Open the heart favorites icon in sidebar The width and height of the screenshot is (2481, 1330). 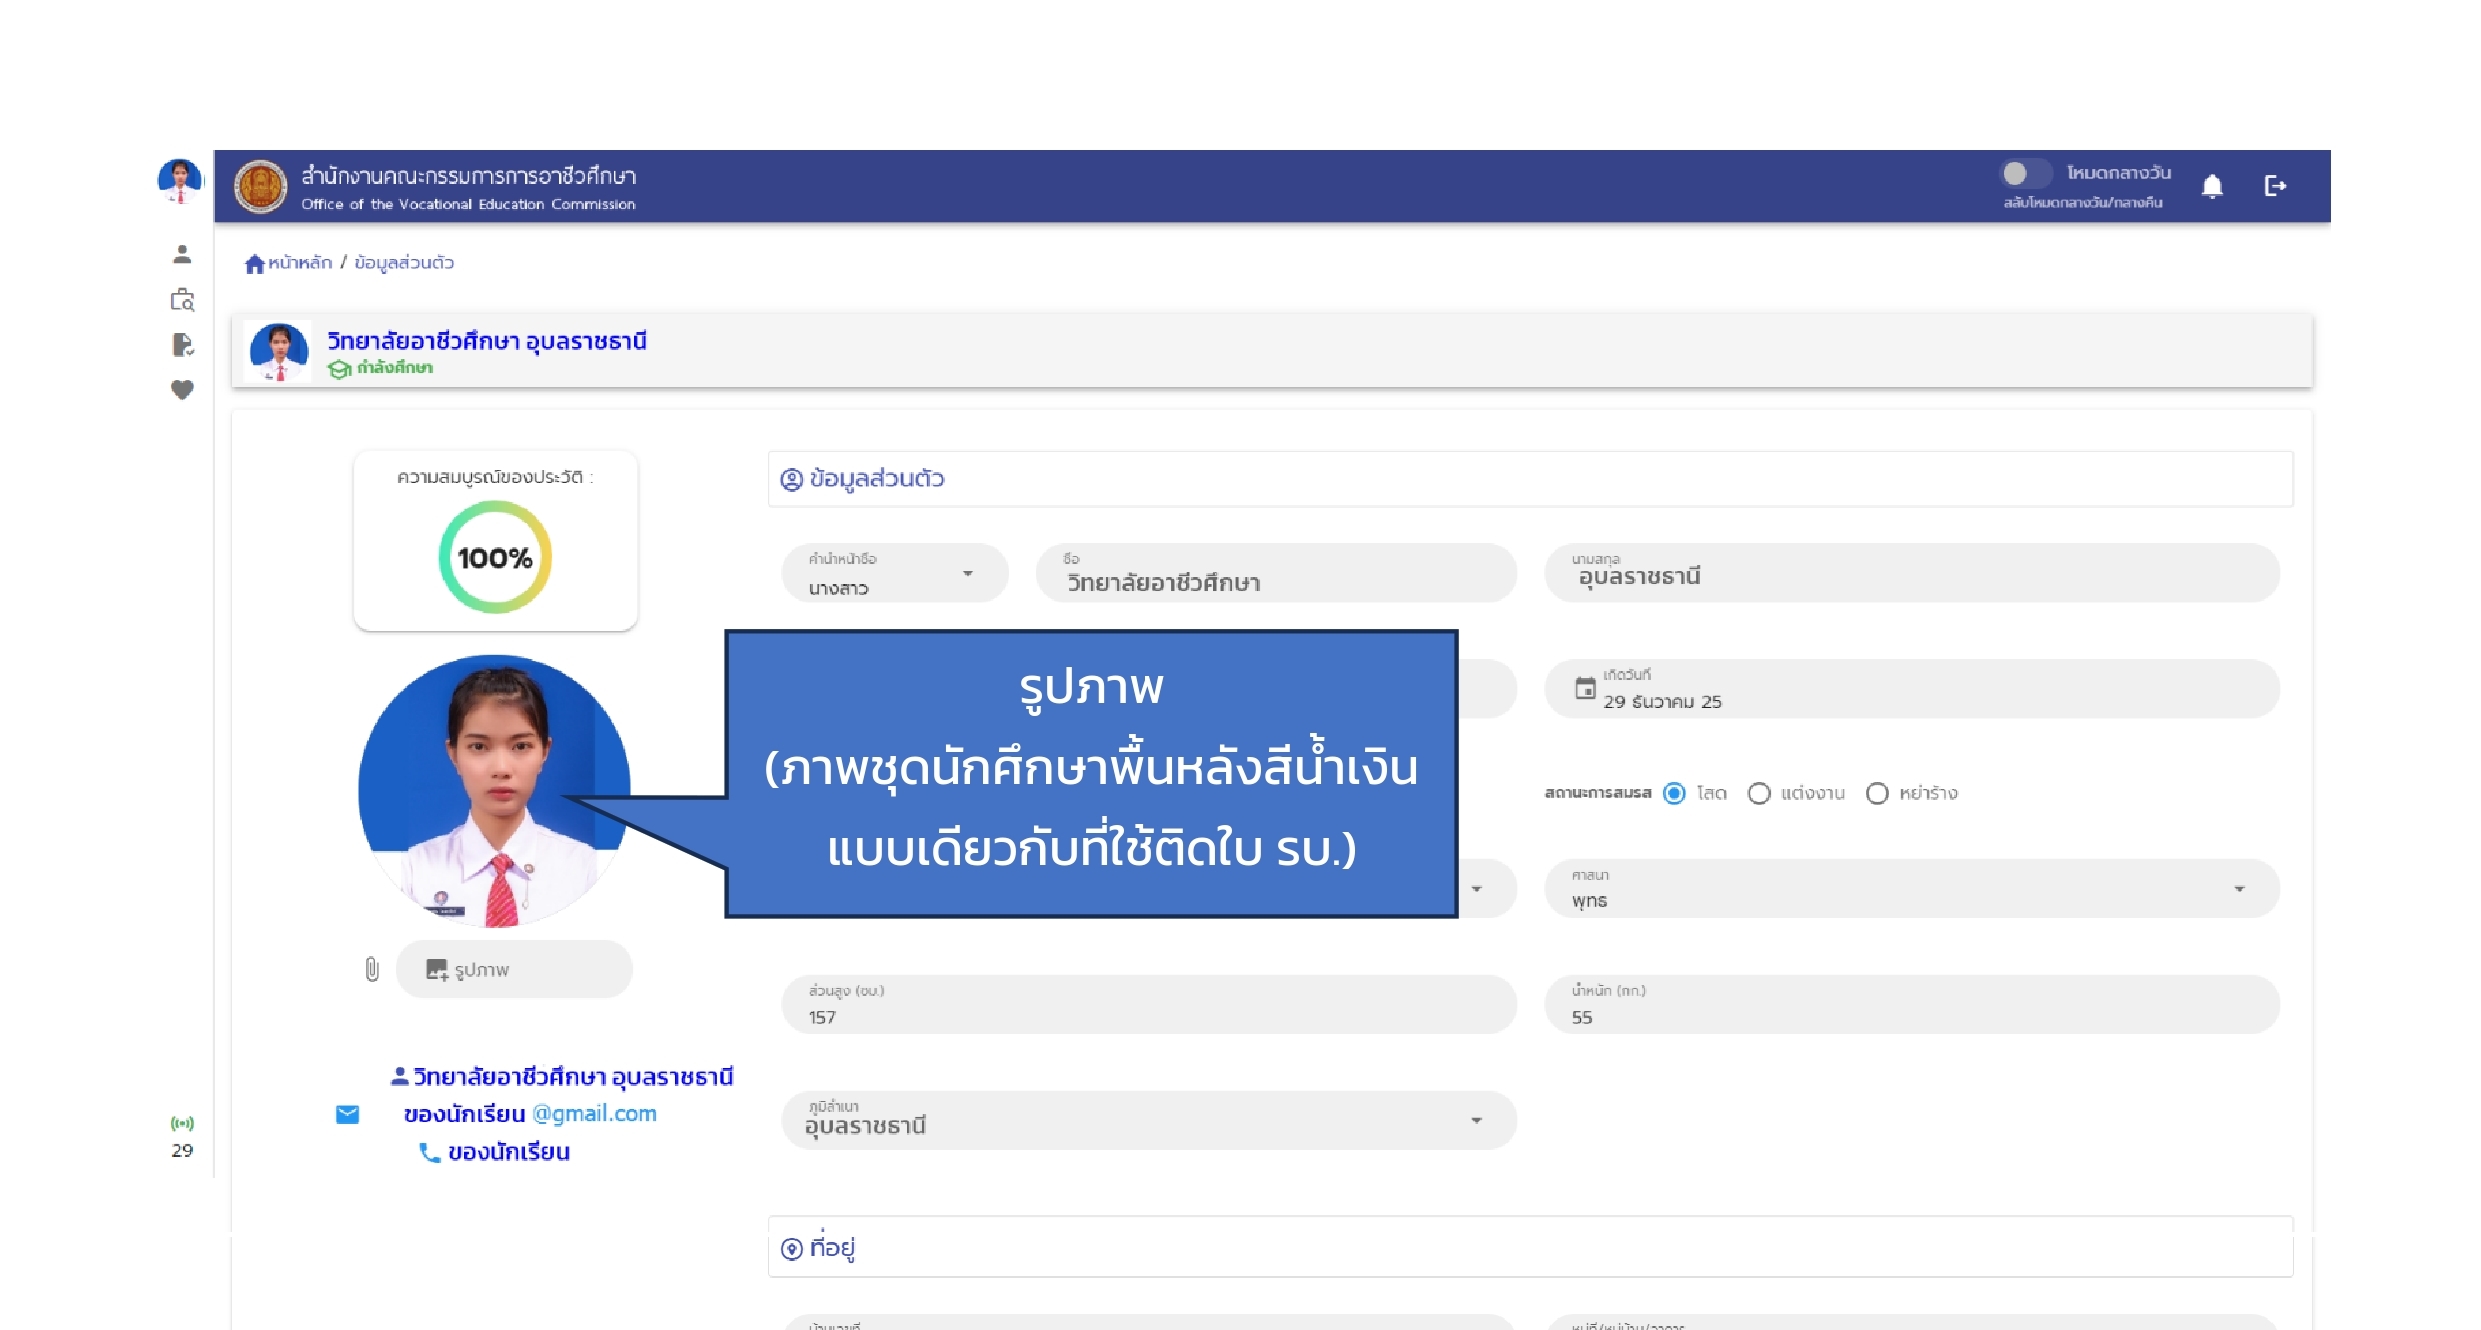(x=182, y=390)
